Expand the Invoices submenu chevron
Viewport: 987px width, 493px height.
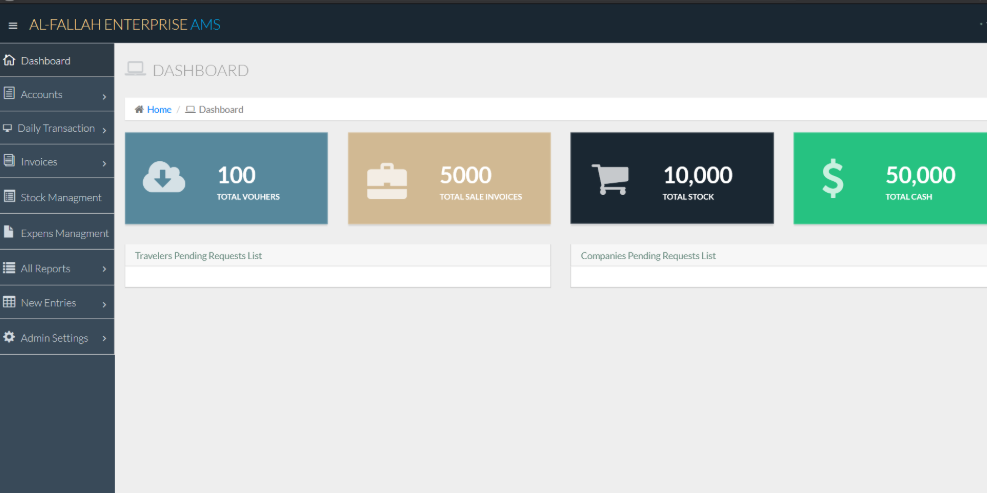(104, 163)
